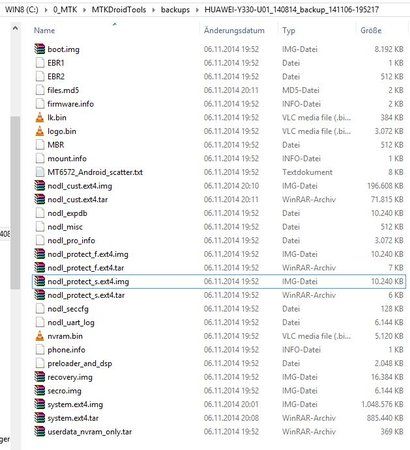Click the blank file icon for MBR
This screenshot has width=410, height=450.
[39, 145]
